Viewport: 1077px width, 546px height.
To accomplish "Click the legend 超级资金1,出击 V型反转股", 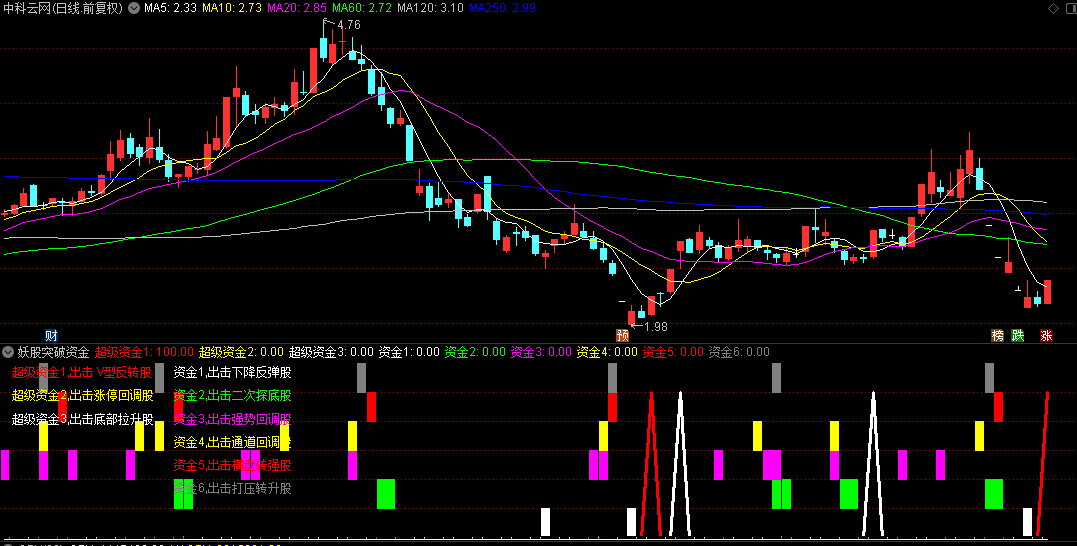I will coord(82,372).
